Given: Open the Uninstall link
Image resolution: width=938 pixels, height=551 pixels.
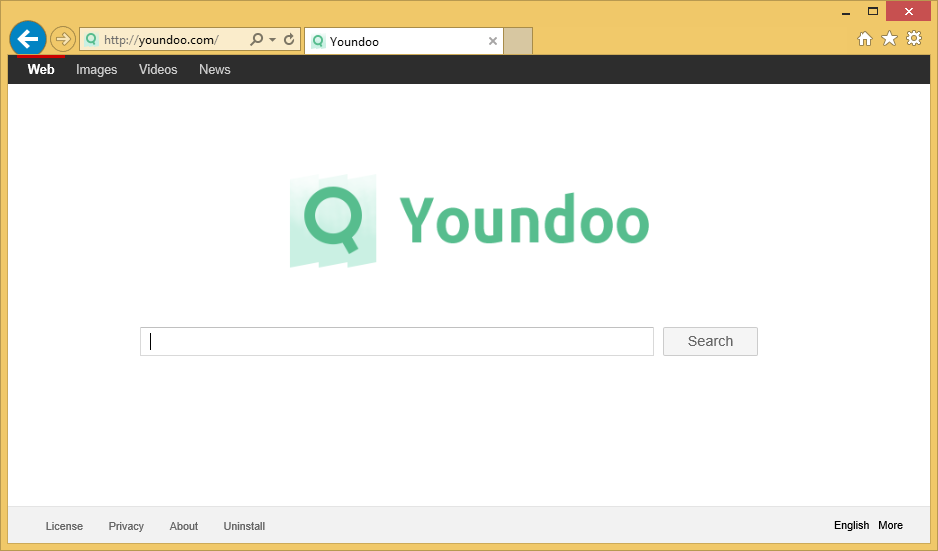Looking at the screenshot, I should [244, 526].
